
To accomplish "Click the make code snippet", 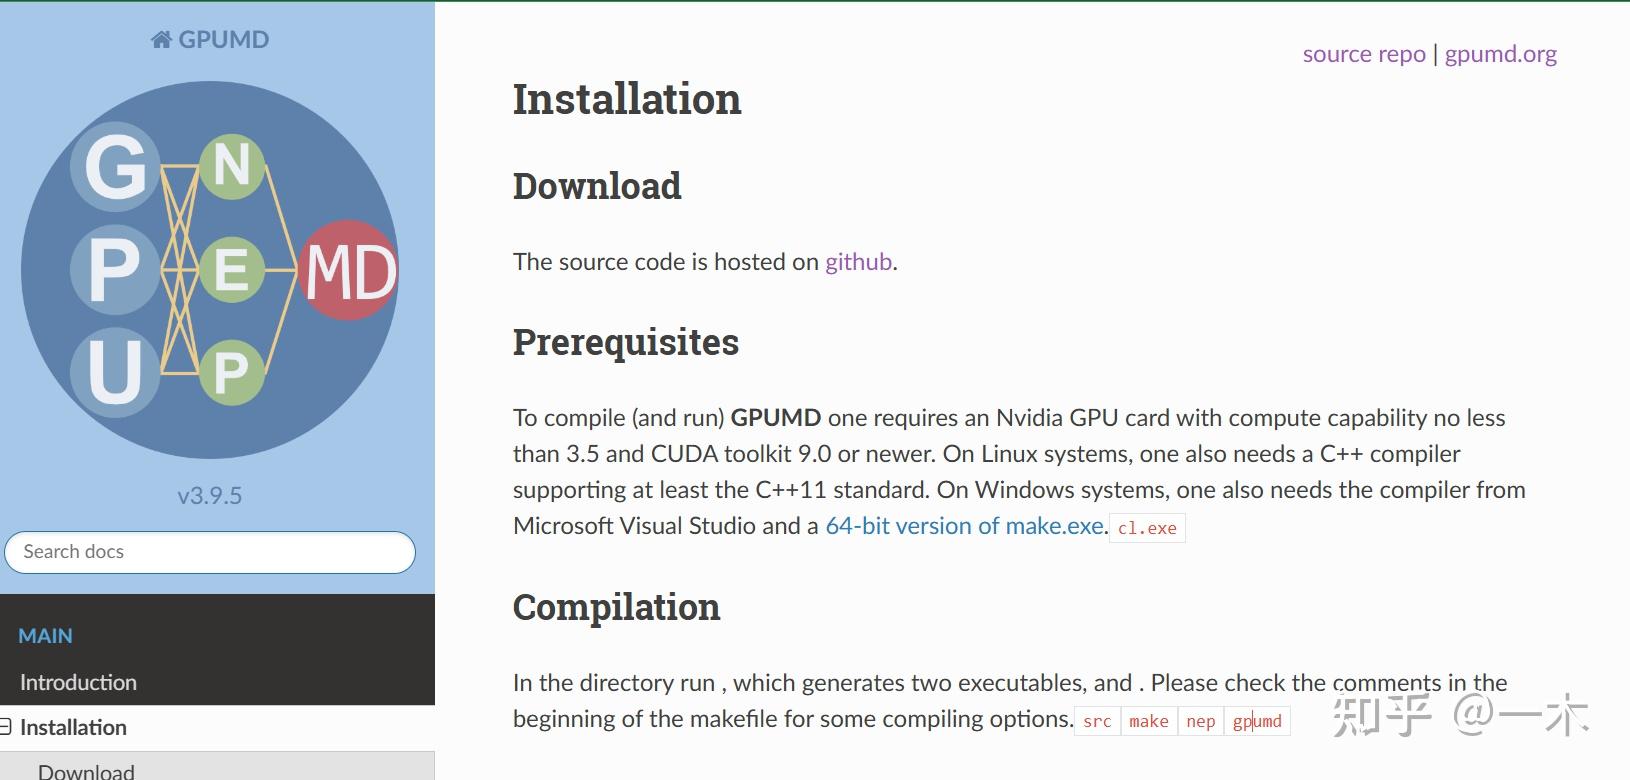I will pos(1148,721).
